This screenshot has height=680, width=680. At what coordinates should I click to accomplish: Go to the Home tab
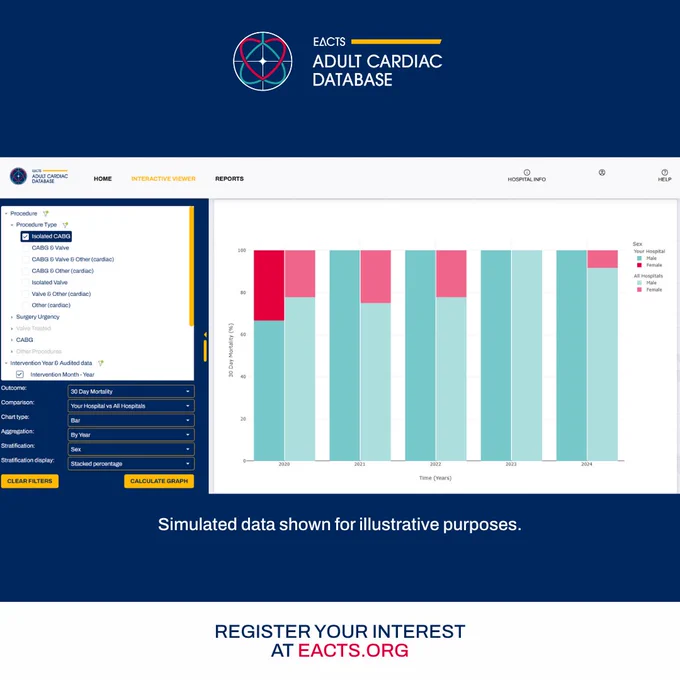click(x=103, y=179)
